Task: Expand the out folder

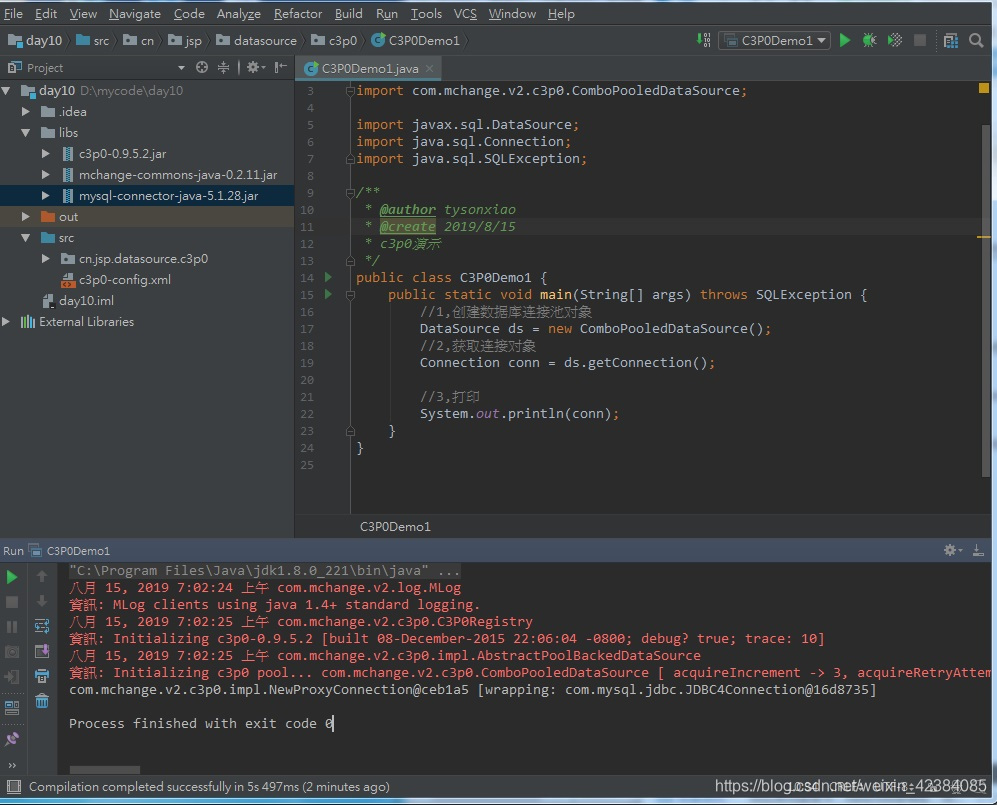Action: (26, 217)
